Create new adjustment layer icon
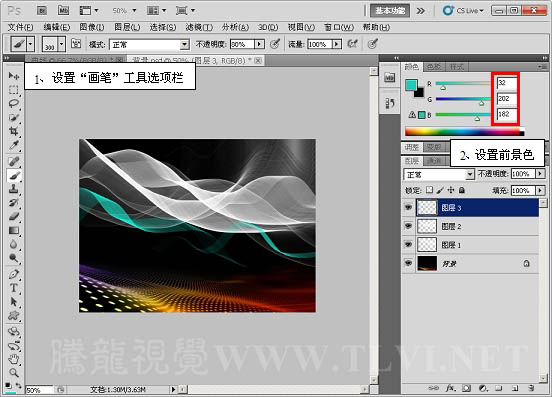 coord(483,388)
